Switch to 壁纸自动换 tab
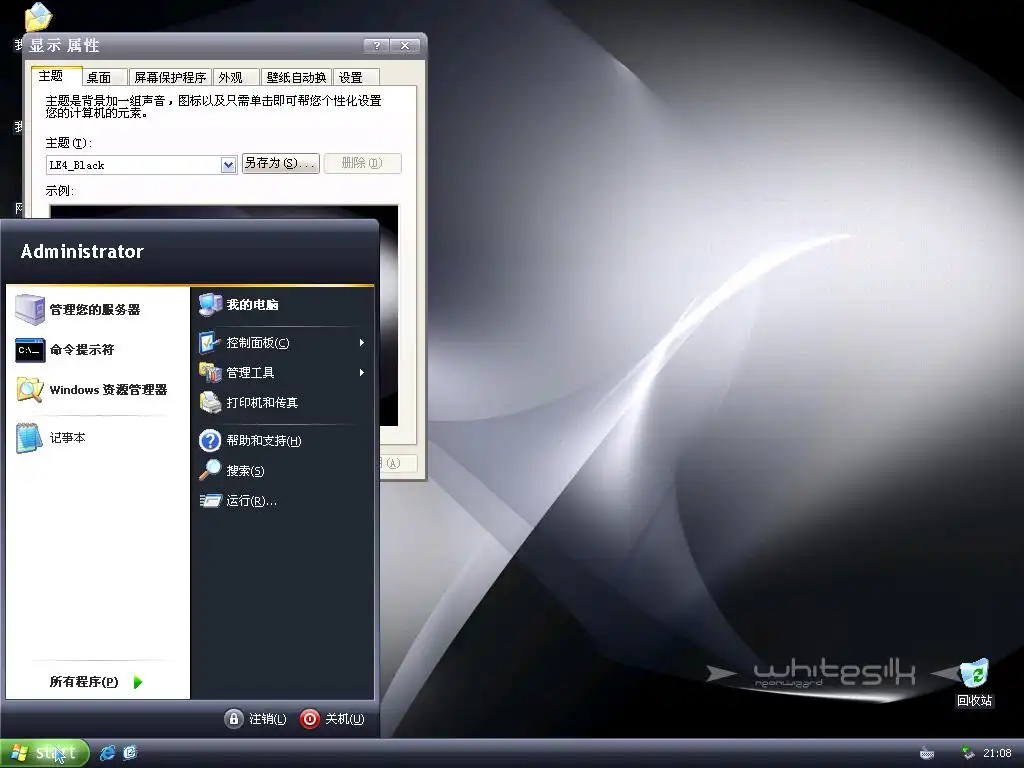This screenshot has width=1024, height=768. (x=296, y=77)
